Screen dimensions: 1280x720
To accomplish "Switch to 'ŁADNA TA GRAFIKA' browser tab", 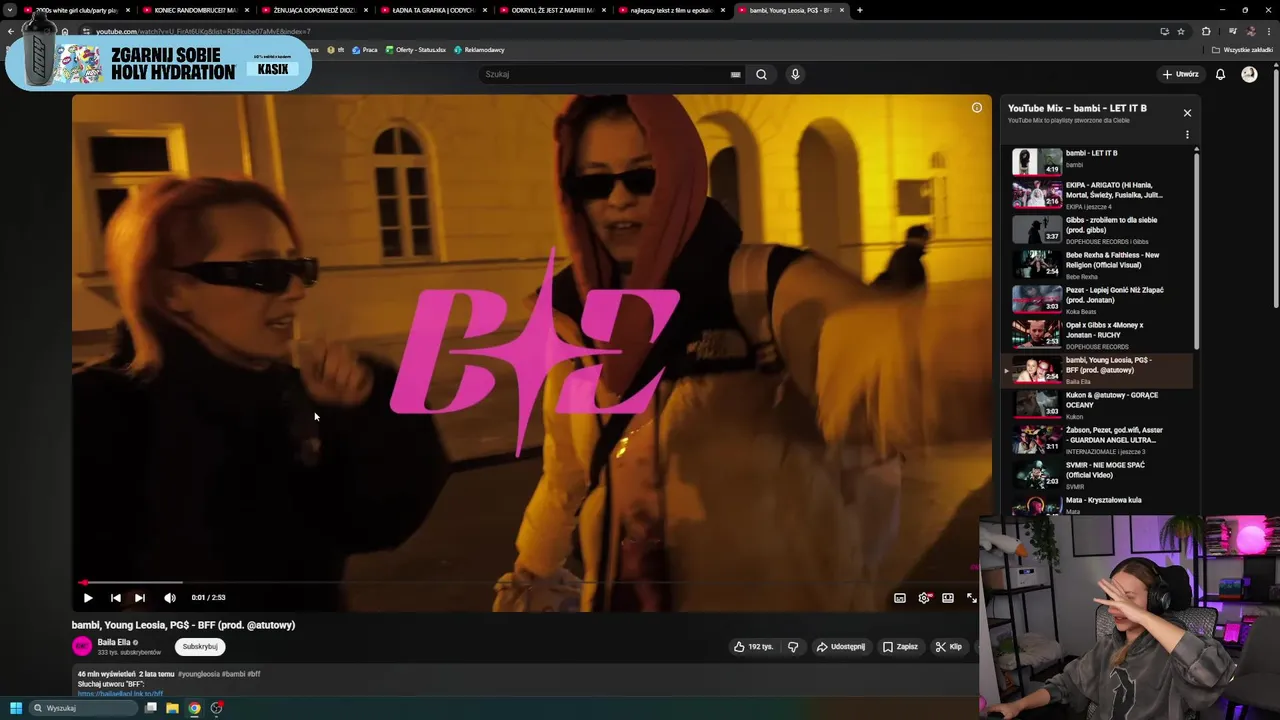I will 433,10.
